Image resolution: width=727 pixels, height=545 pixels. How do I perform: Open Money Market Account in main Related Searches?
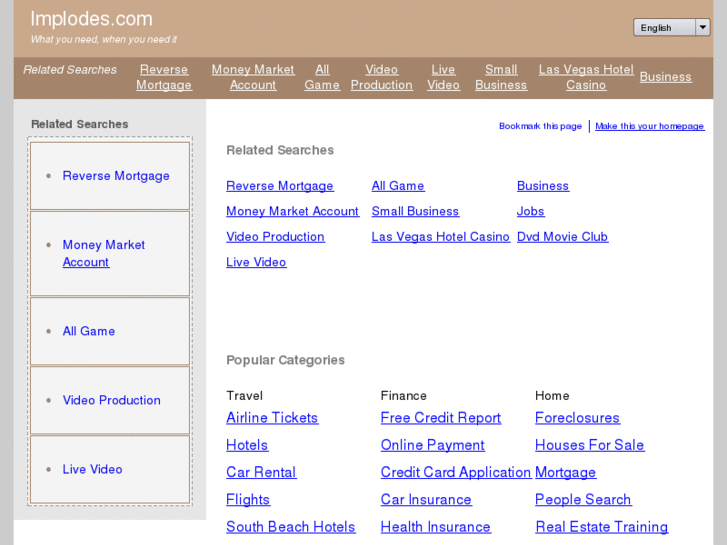click(x=293, y=212)
